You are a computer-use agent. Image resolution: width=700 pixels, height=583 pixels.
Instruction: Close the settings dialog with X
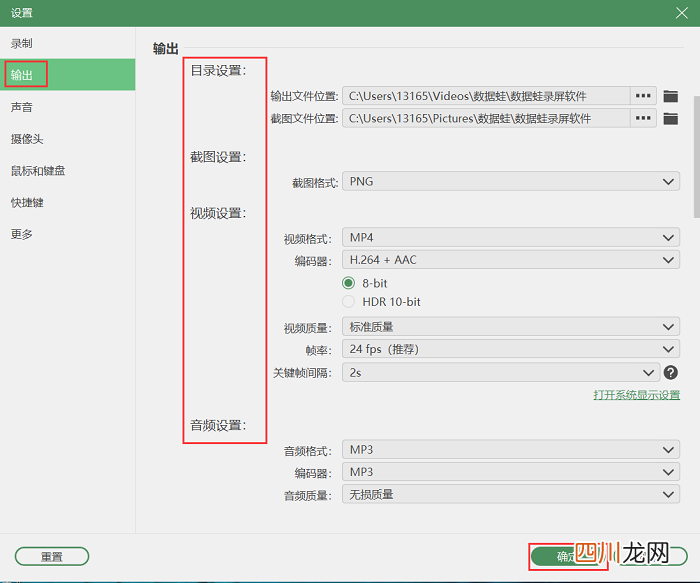[x=682, y=13]
